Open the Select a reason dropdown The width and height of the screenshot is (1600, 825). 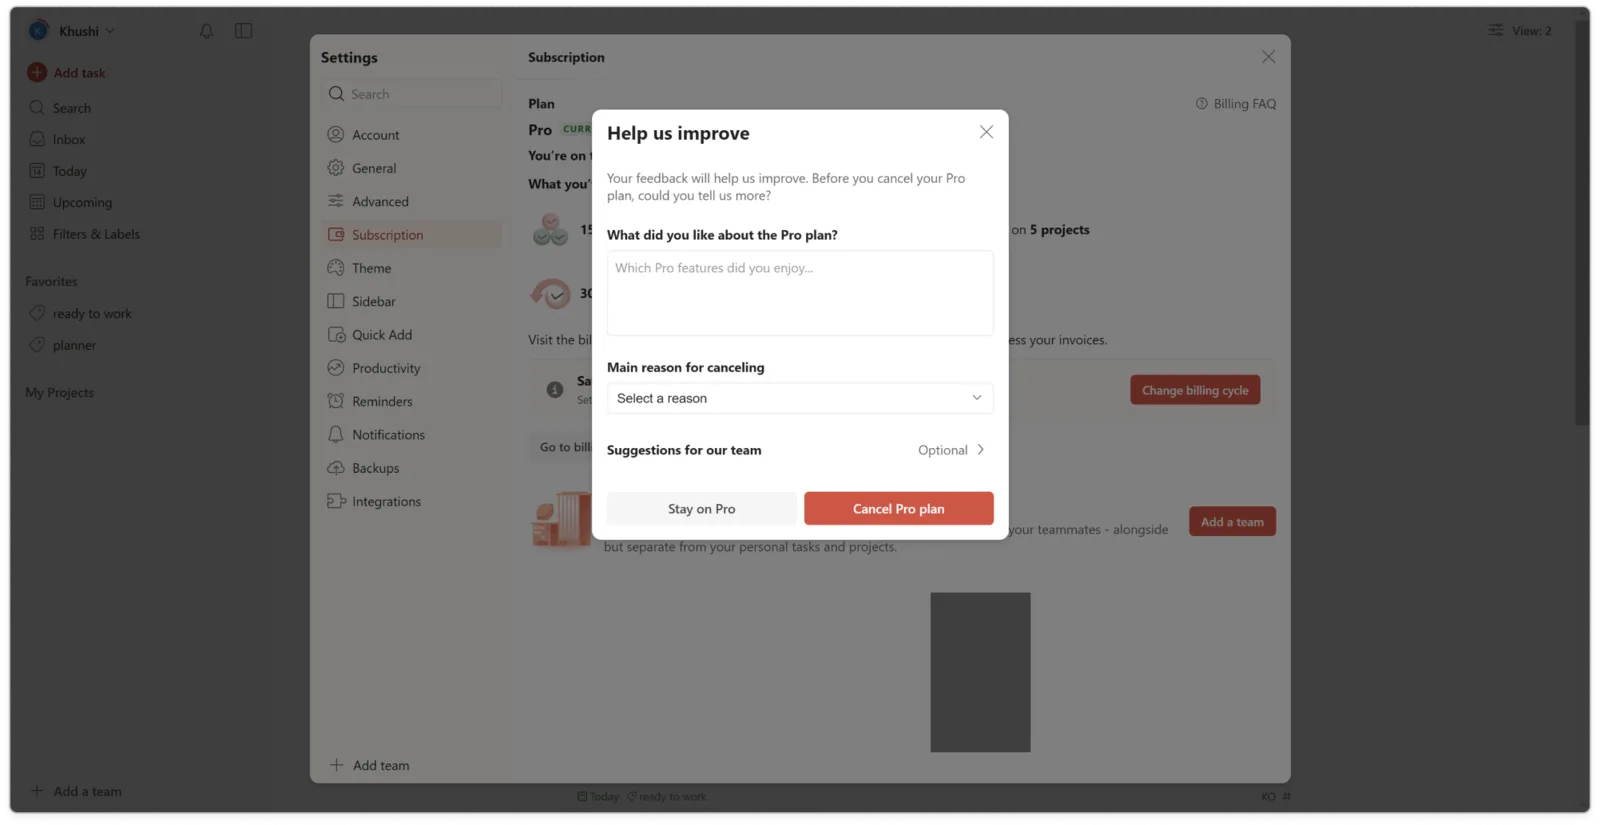(800, 398)
